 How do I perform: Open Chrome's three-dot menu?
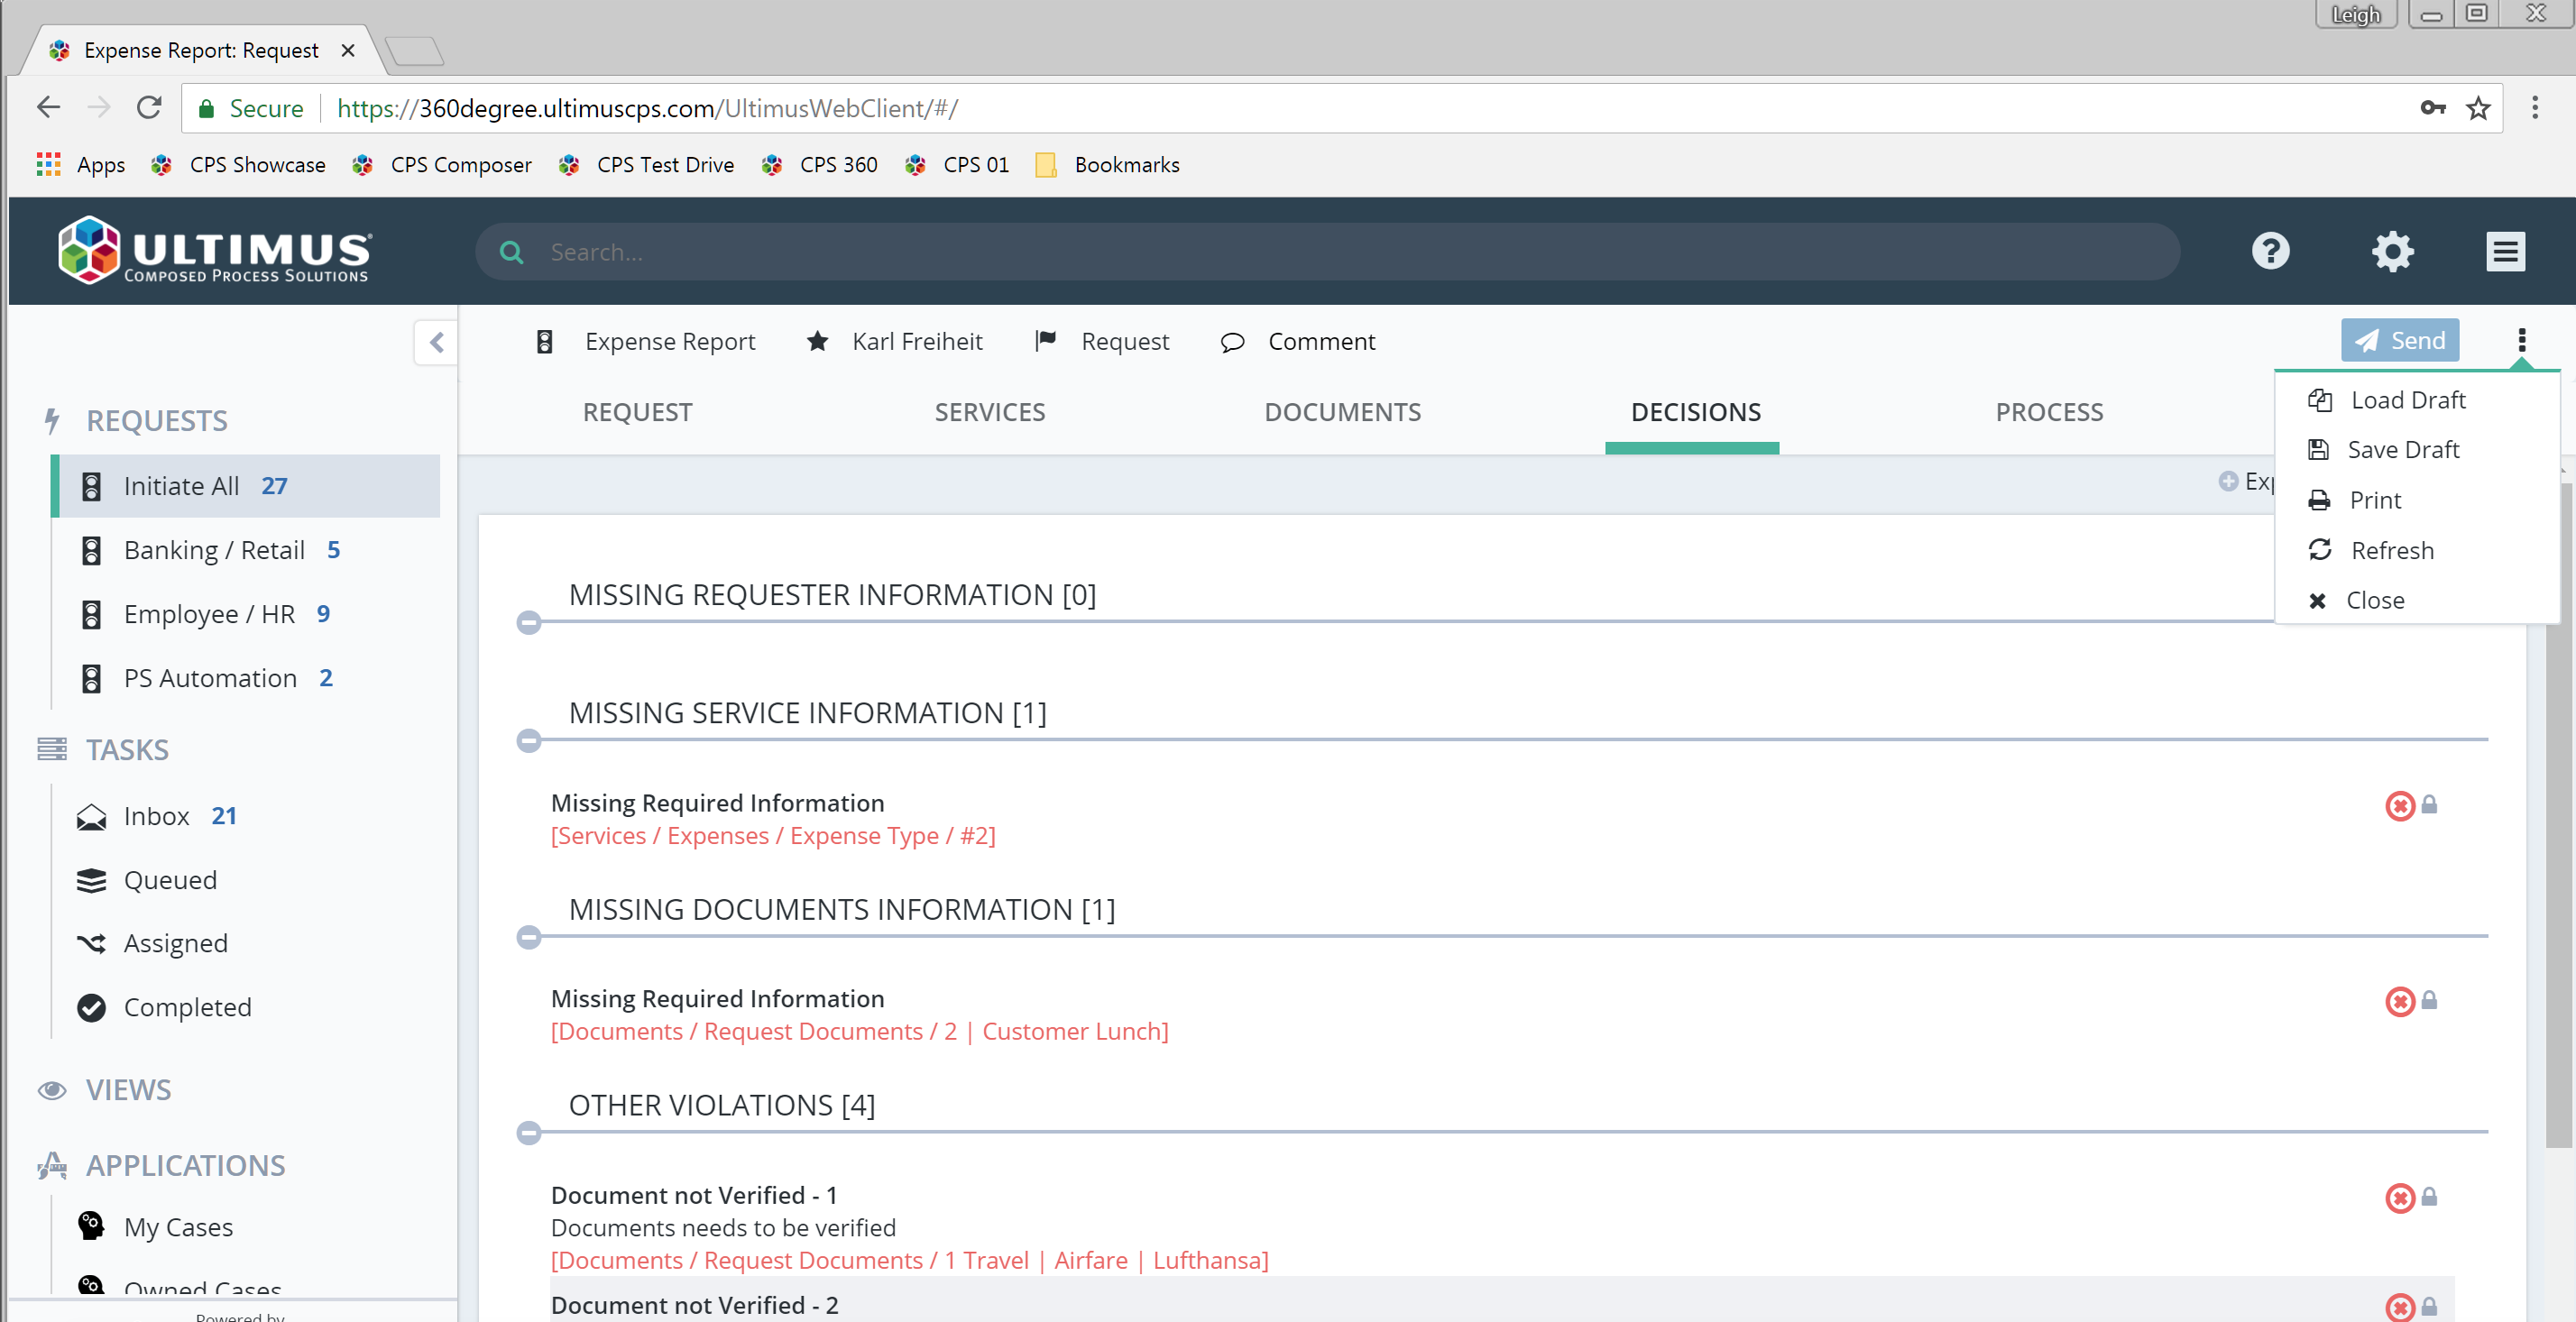pos(2535,108)
